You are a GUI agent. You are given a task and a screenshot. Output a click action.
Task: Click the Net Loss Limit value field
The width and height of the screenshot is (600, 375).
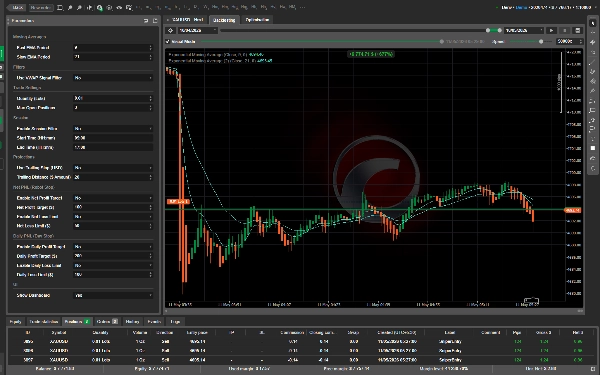[113, 226]
